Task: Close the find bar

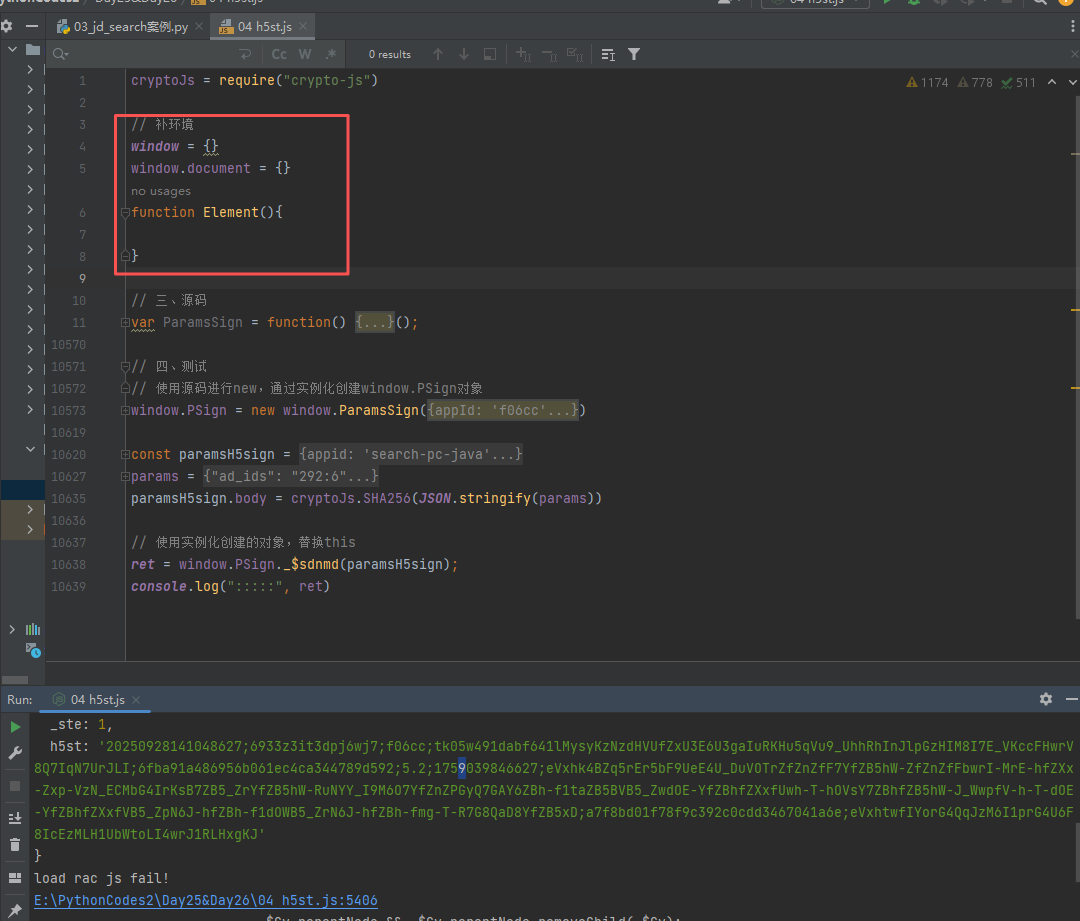Action: (1074, 54)
